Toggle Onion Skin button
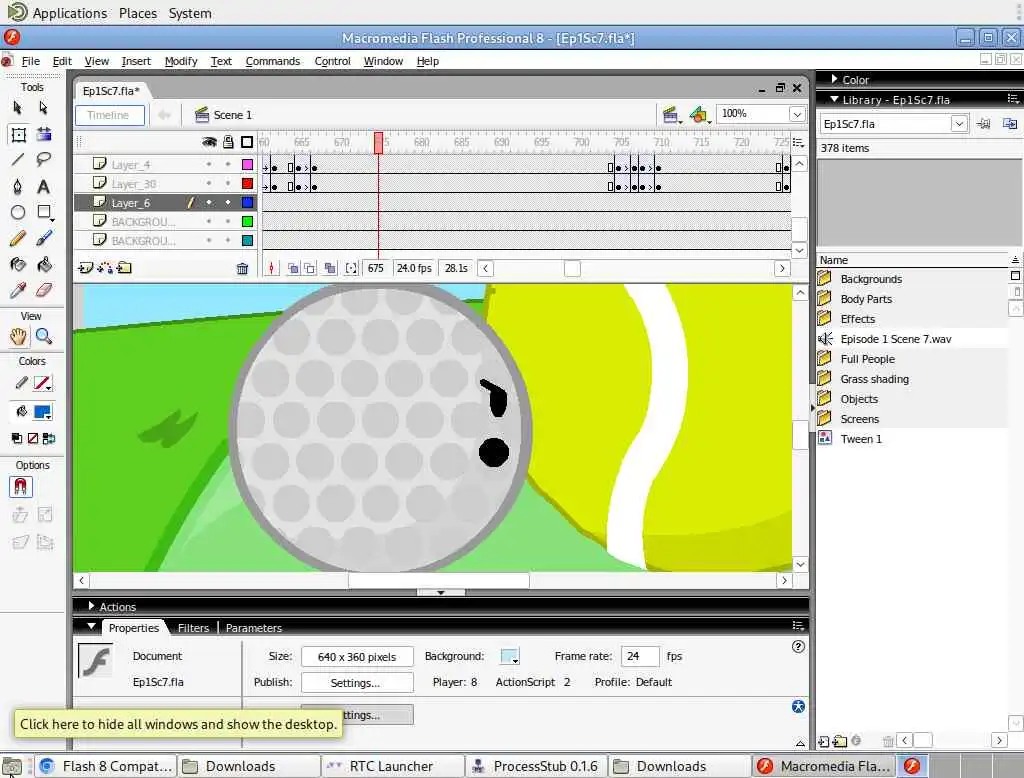Image resolution: width=1024 pixels, height=778 pixels. pos(293,268)
